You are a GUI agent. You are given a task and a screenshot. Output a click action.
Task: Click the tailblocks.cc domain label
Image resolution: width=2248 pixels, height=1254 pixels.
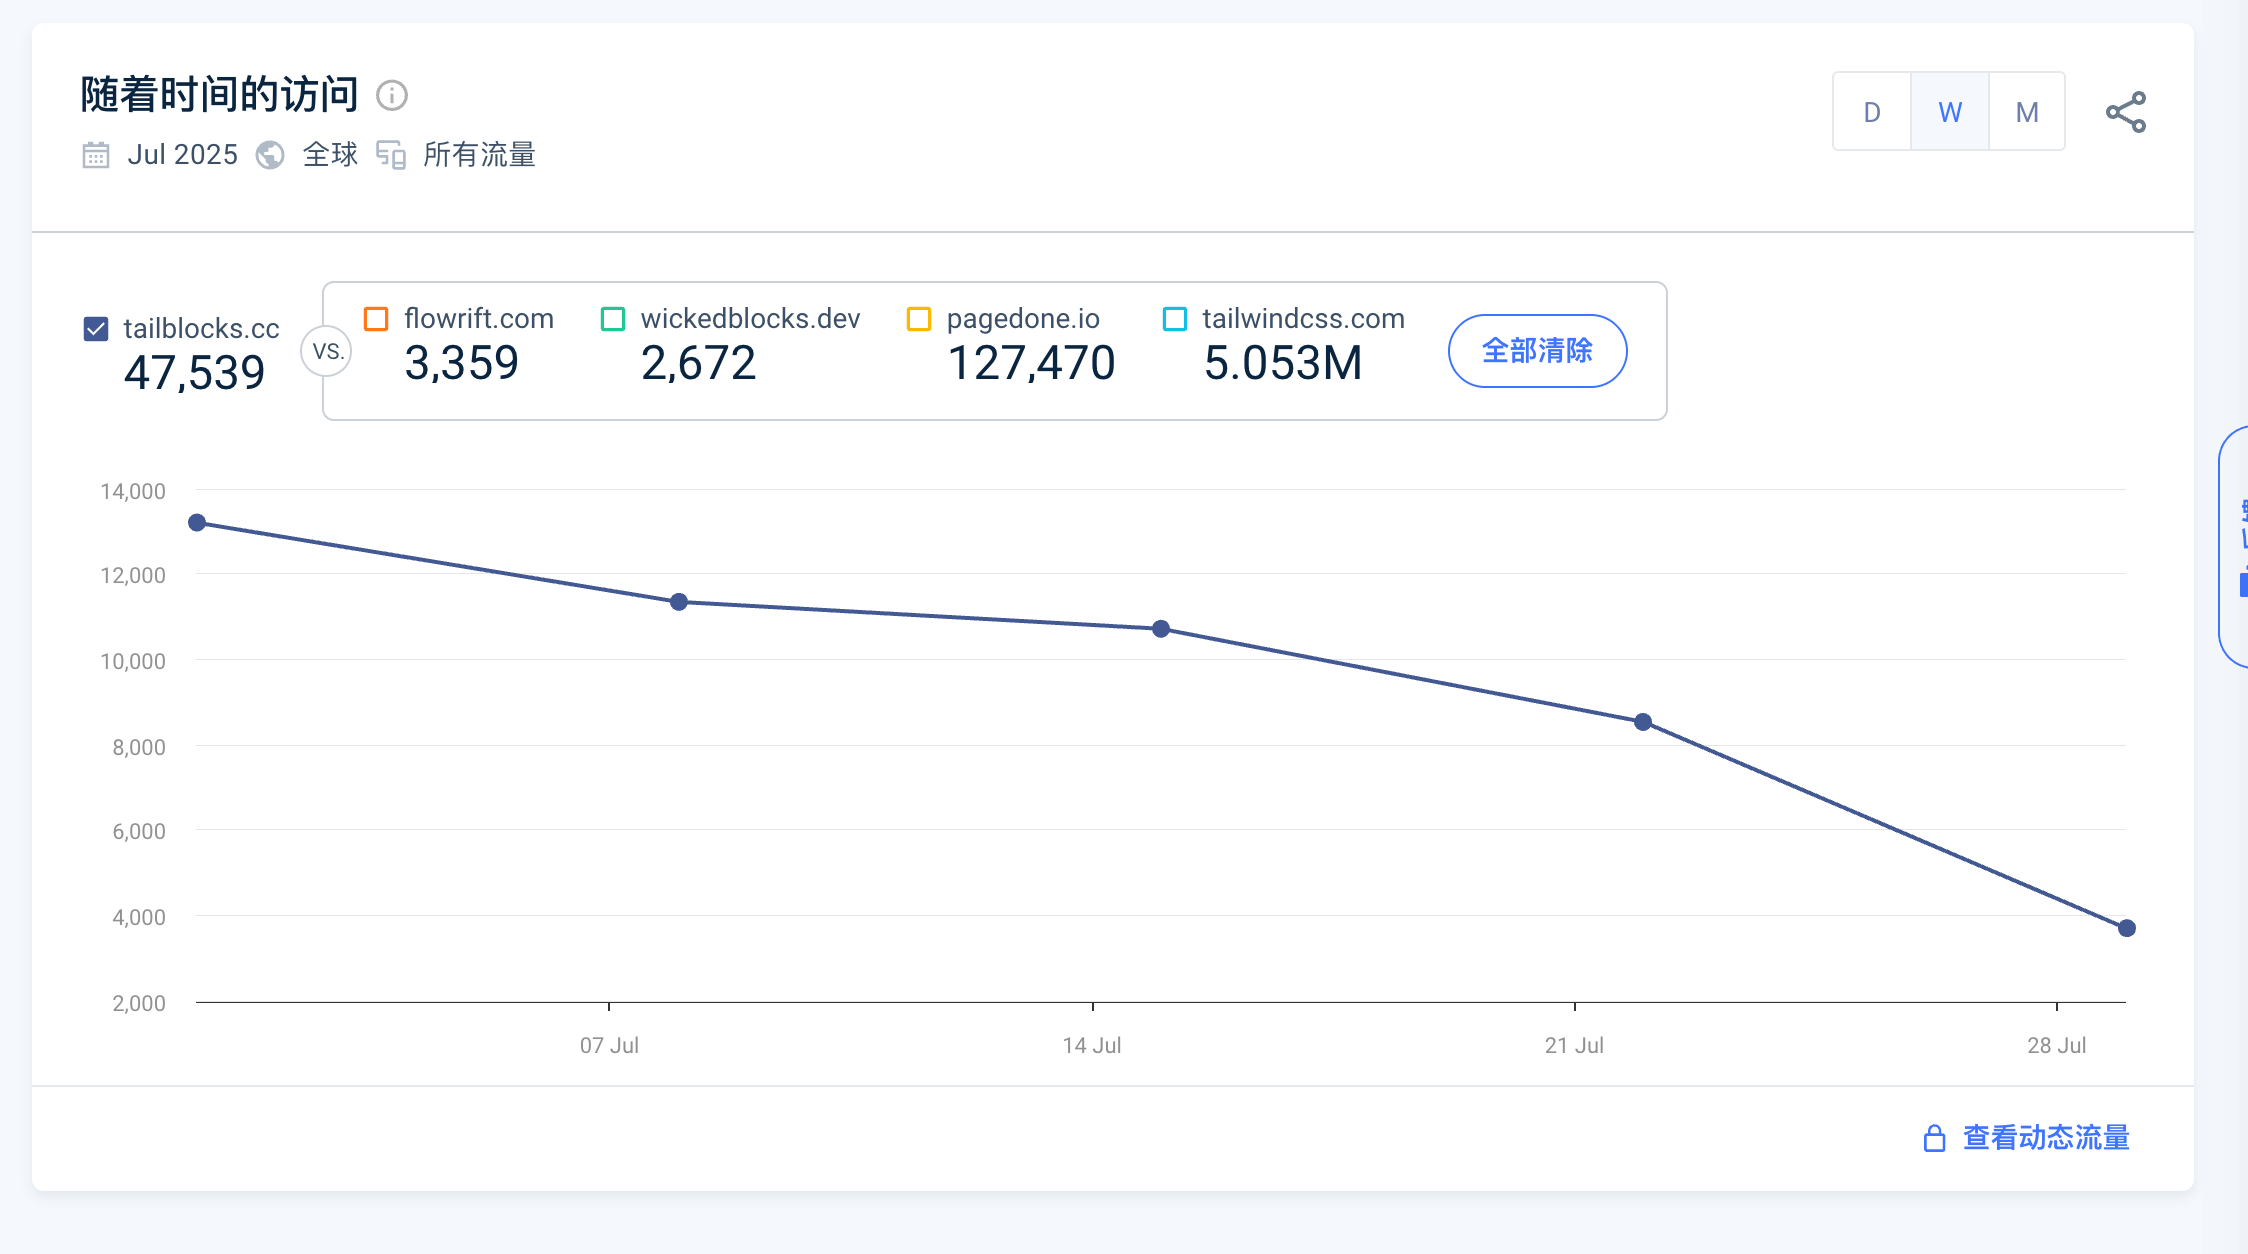201,329
